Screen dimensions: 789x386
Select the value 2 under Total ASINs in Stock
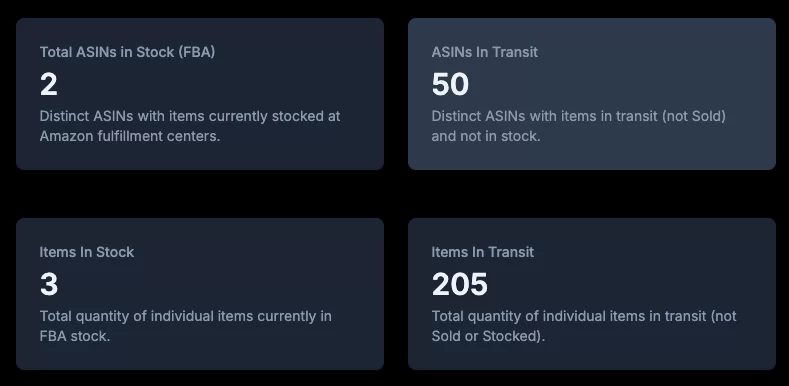pyautogui.click(x=49, y=85)
